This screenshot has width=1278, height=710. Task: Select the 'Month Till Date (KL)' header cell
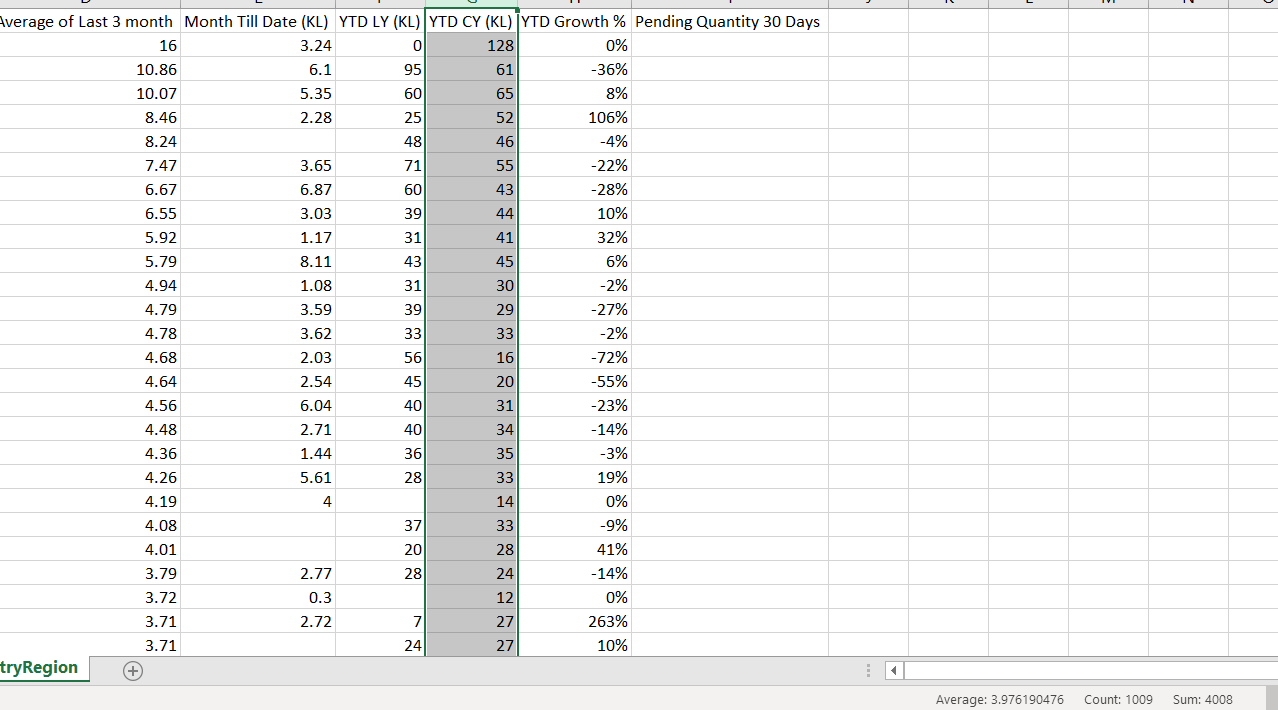click(x=258, y=21)
